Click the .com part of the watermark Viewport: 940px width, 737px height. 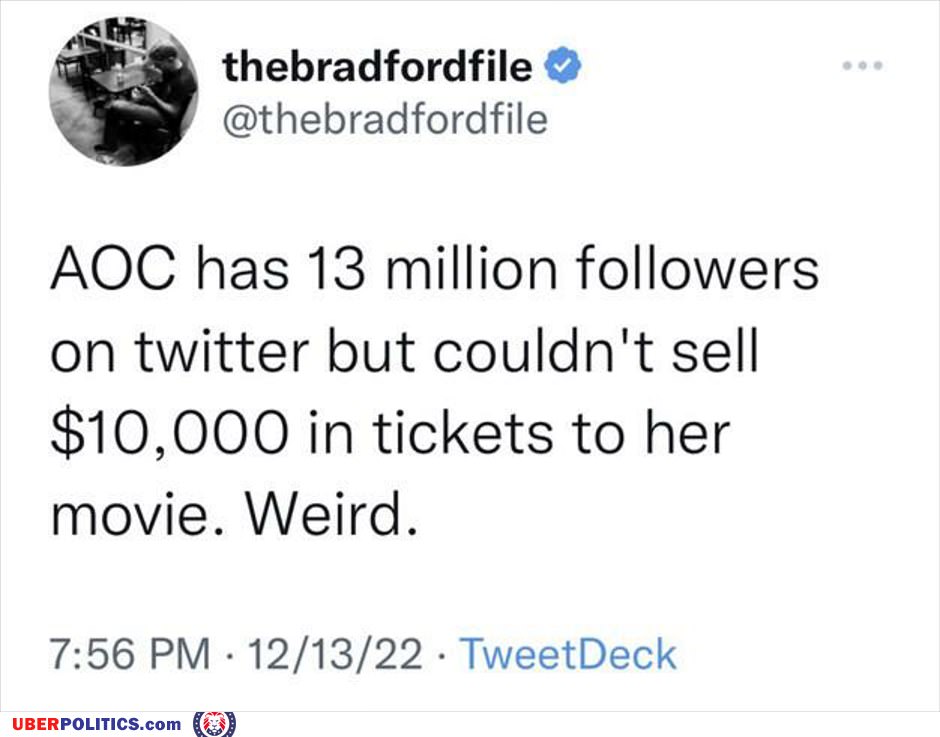click(x=161, y=724)
